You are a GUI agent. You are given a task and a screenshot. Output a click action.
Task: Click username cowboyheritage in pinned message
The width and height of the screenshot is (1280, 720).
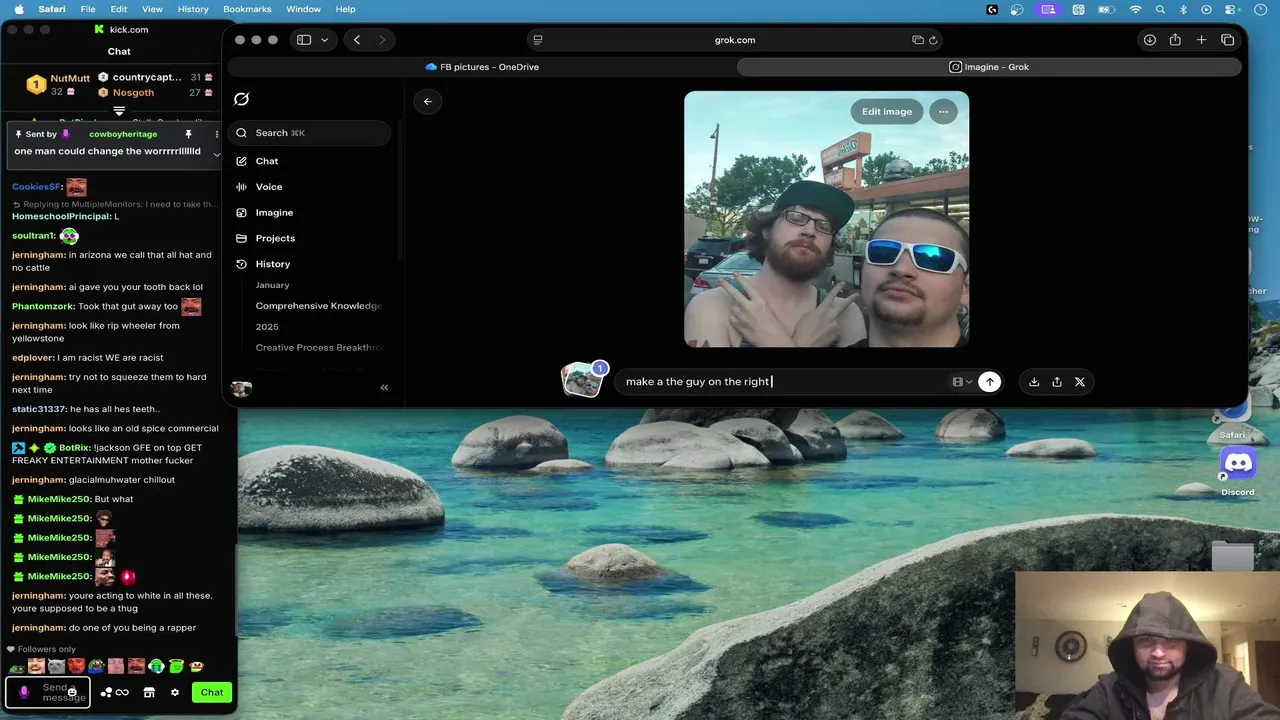[123, 134]
